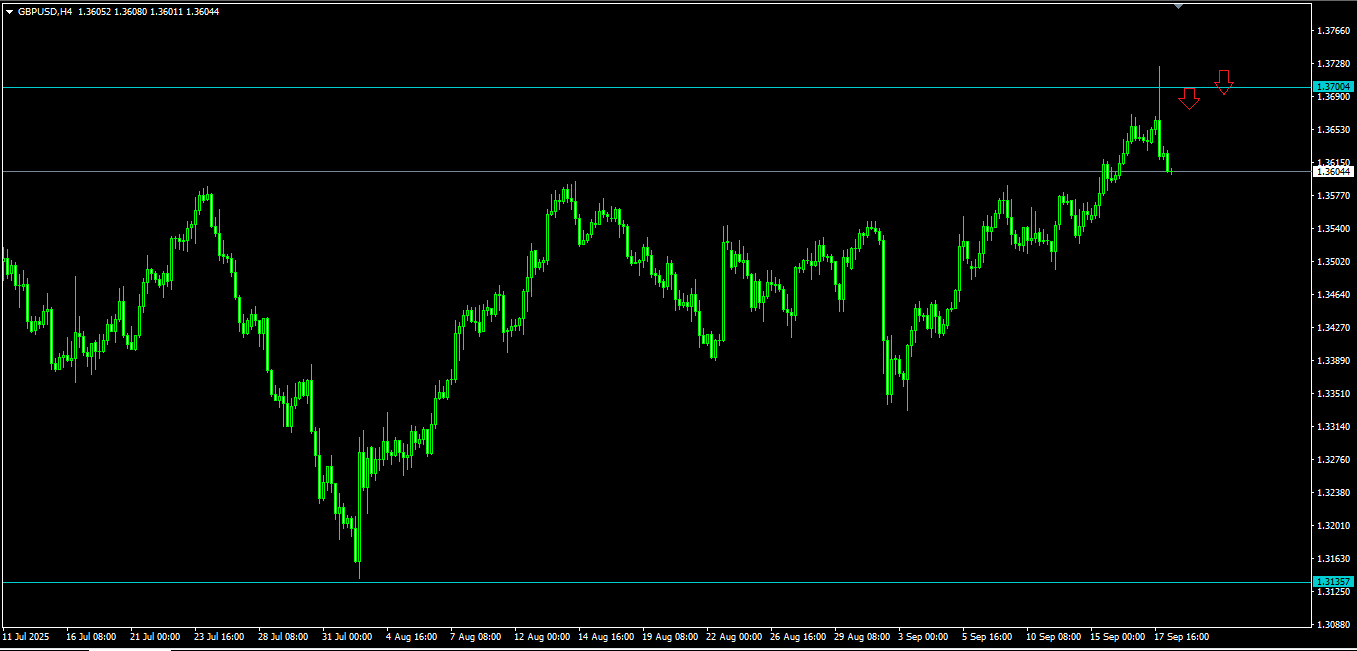Click the cyan 1.37004 price label

pyautogui.click(x=1333, y=87)
